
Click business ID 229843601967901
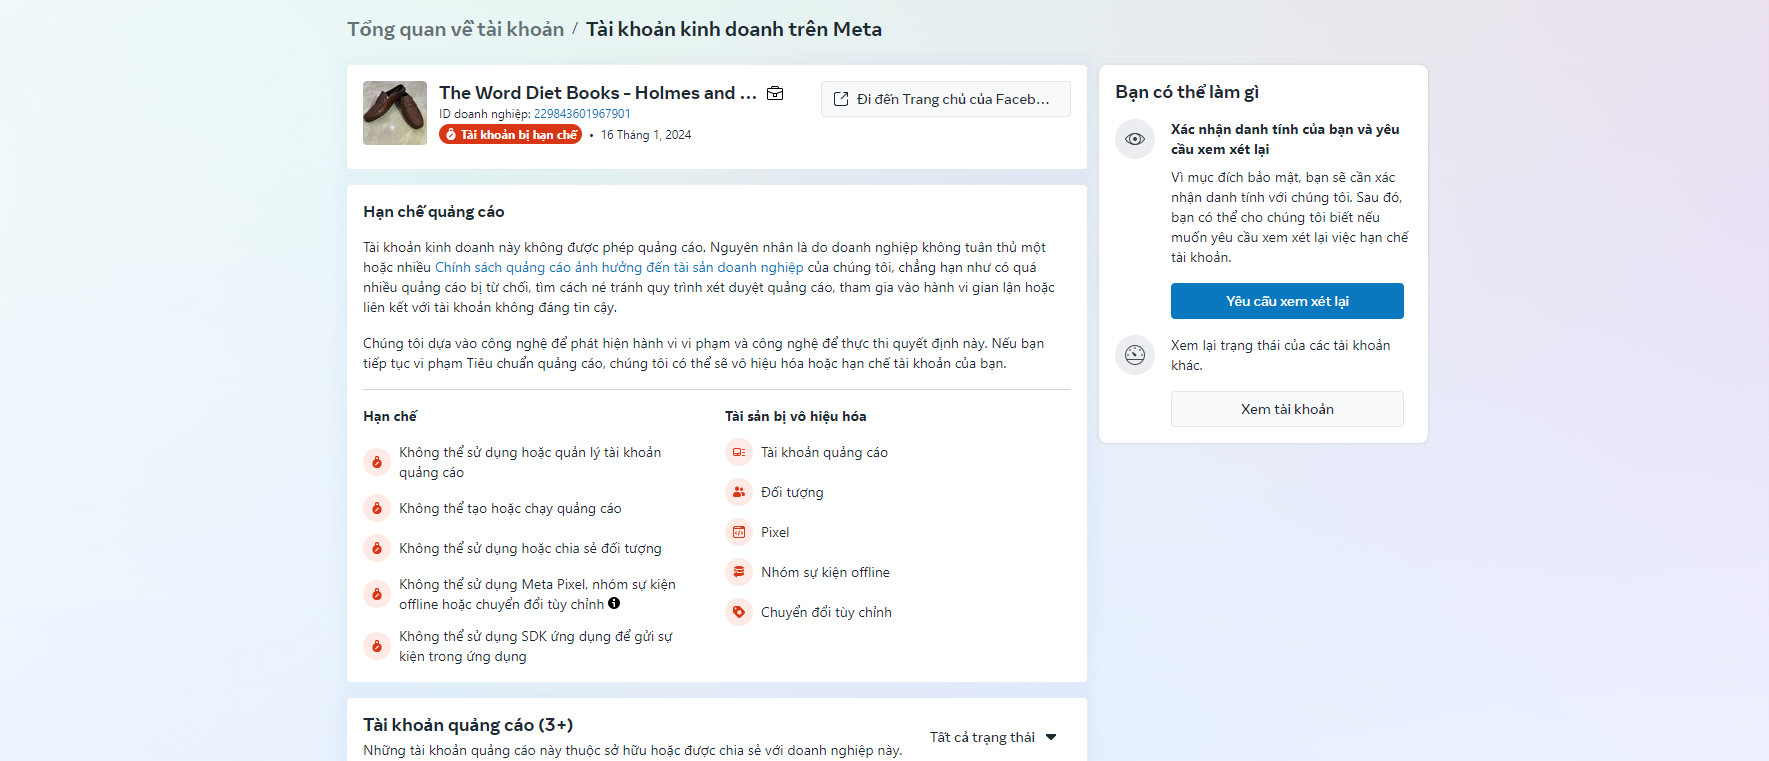tap(582, 114)
